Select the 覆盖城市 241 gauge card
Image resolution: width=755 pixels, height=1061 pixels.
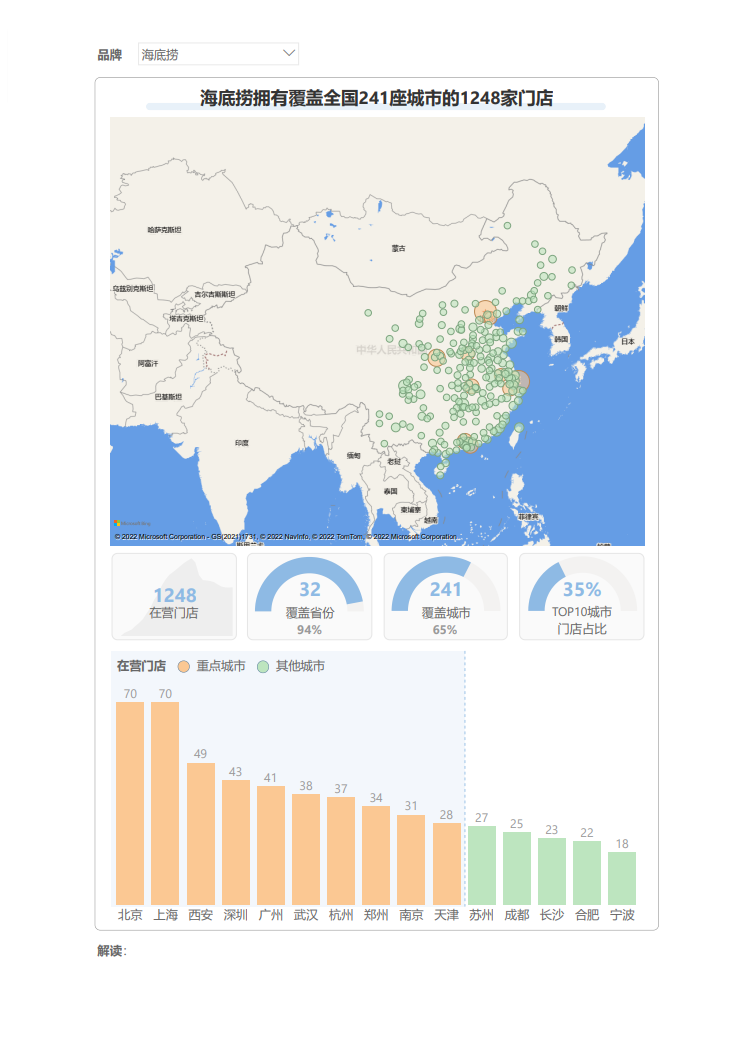(445, 596)
